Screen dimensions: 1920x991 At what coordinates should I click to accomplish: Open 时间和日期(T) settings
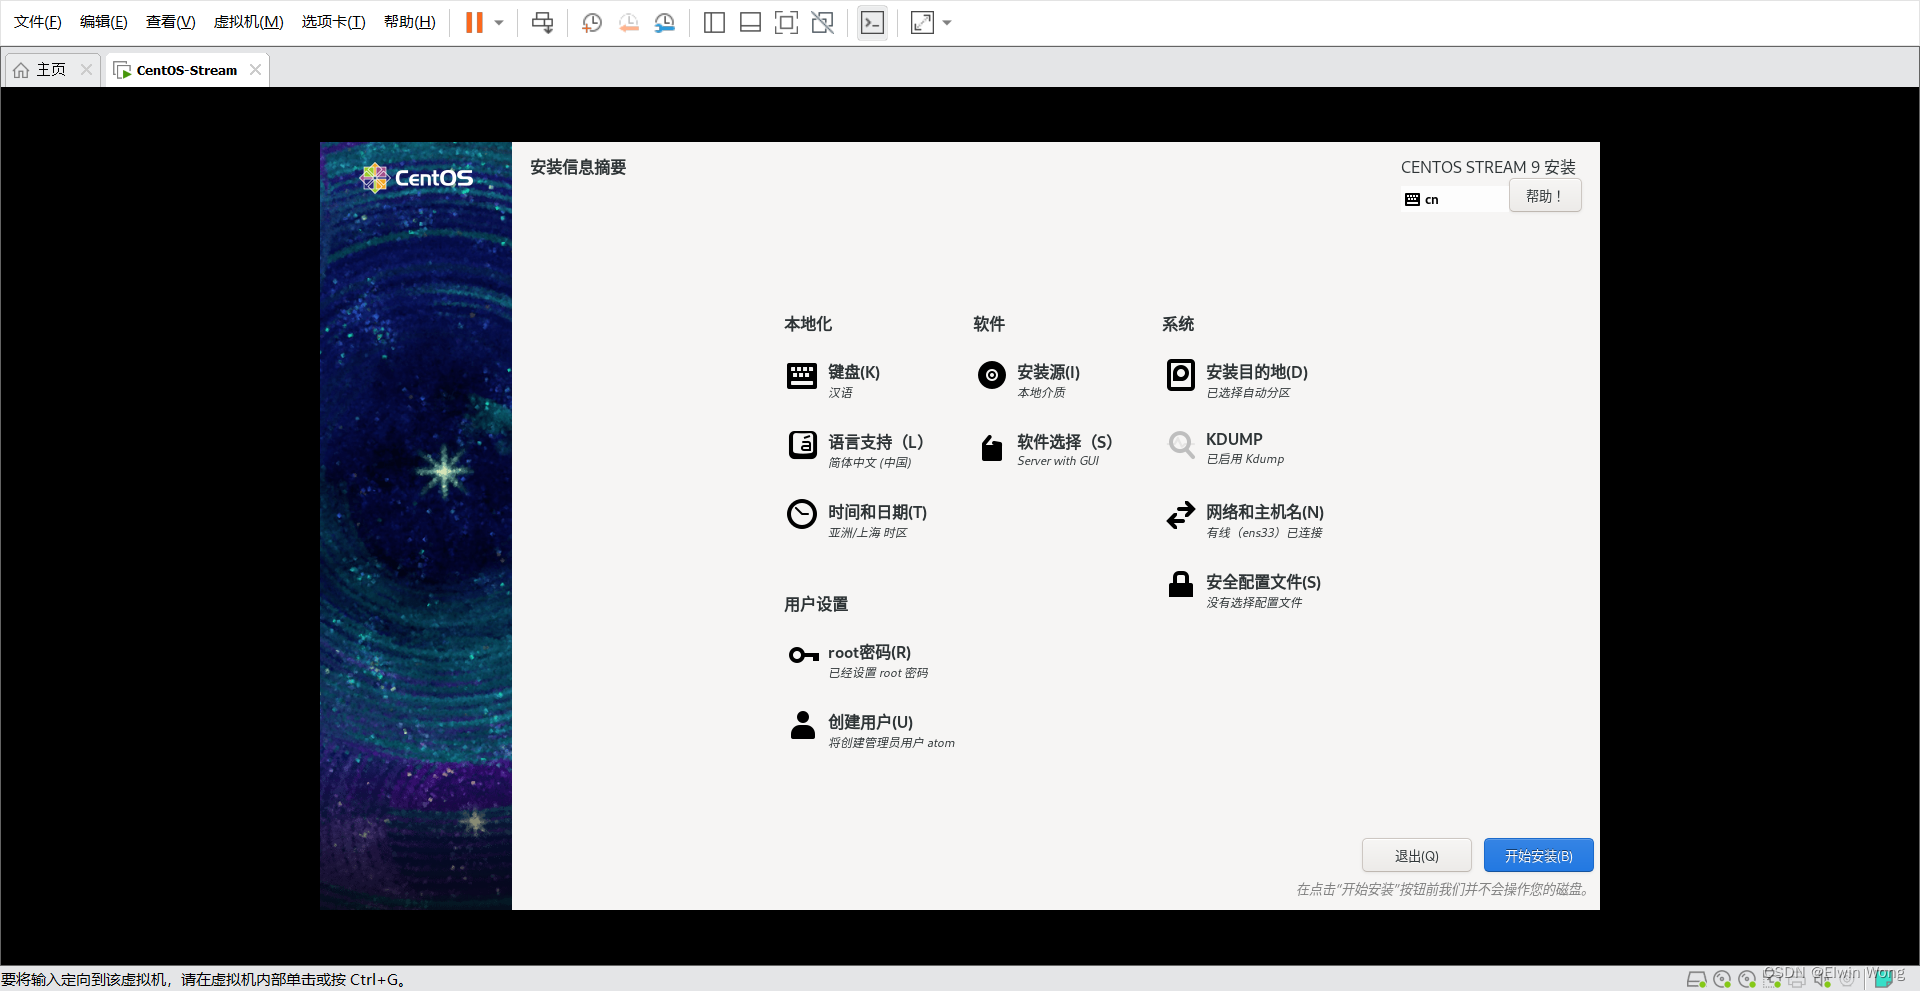click(x=858, y=520)
